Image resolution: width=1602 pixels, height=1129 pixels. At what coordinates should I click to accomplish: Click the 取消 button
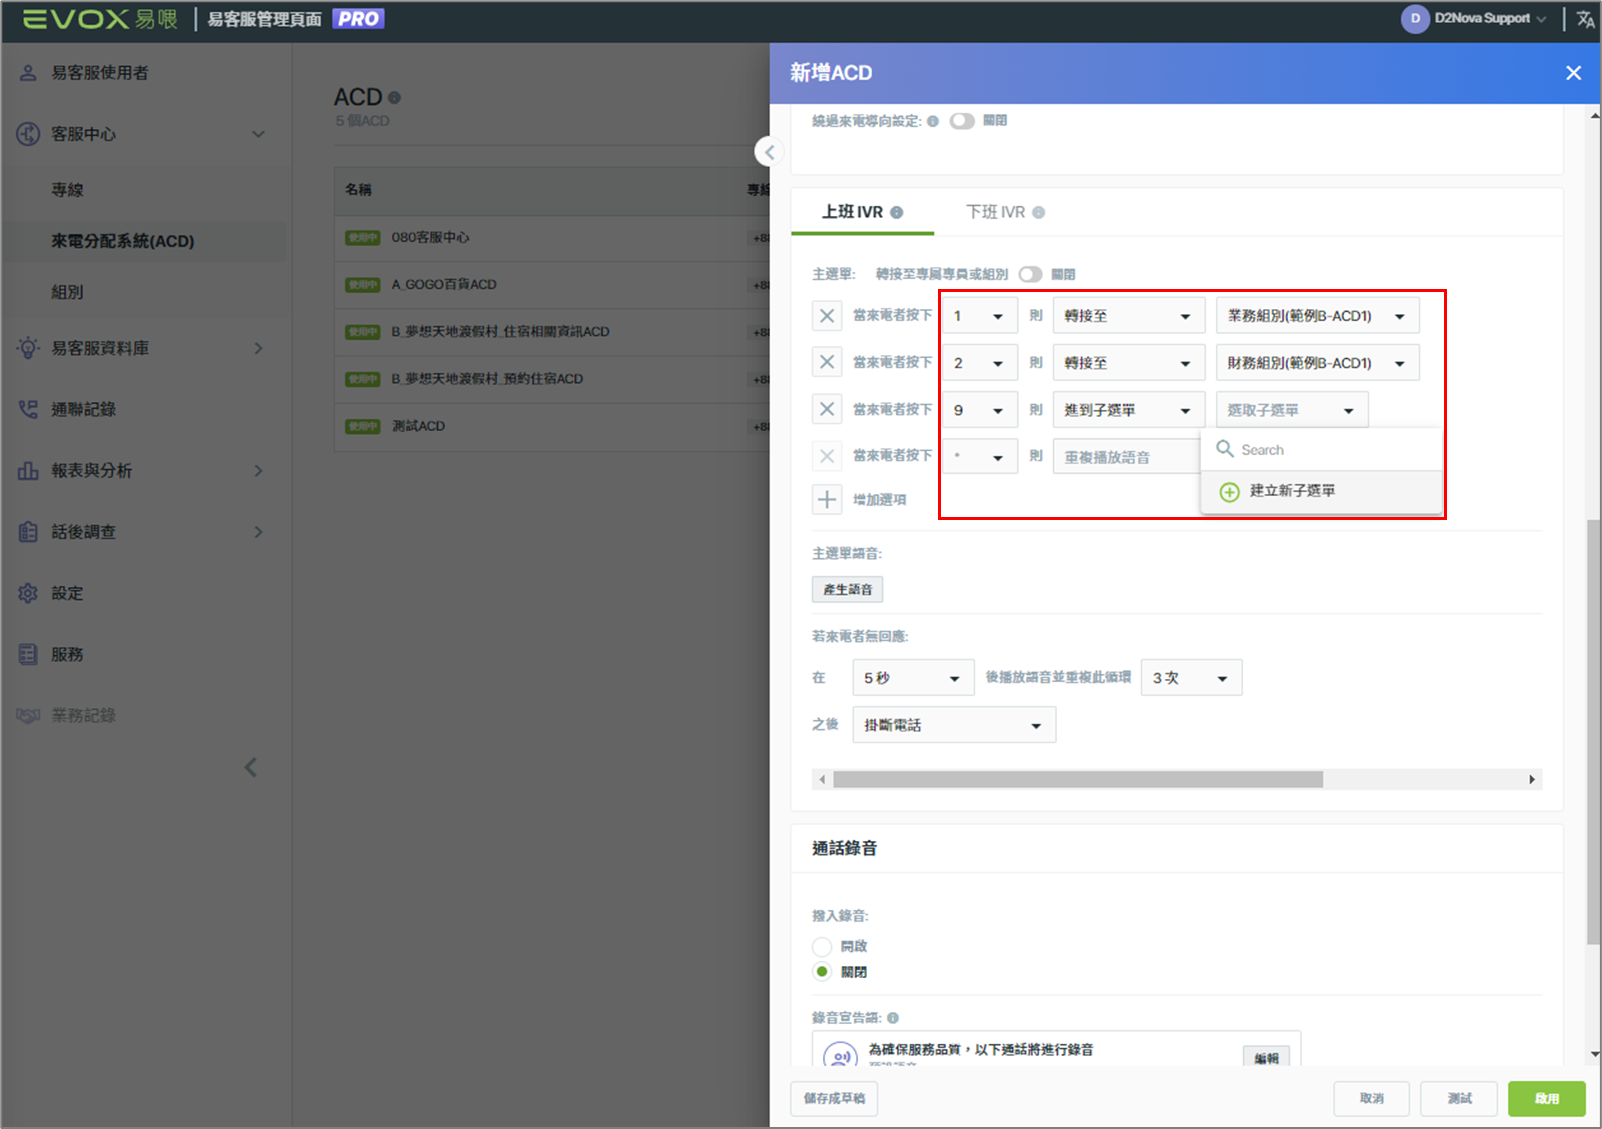tap(1371, 1098)
